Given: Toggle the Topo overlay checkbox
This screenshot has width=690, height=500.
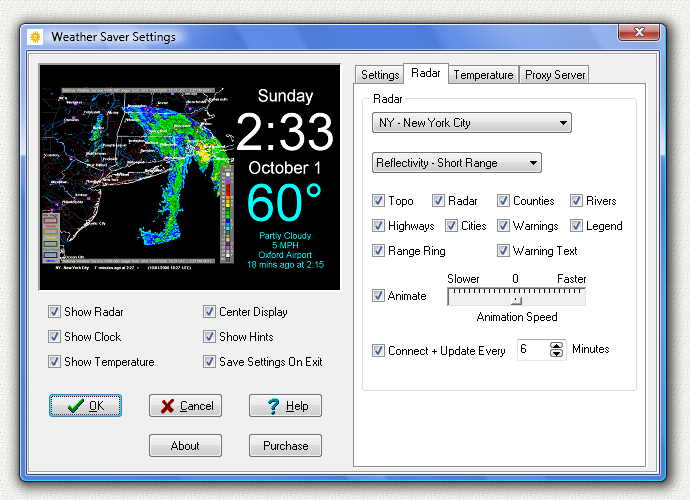Looking at the screenshot, I should (x=379, y=201).
